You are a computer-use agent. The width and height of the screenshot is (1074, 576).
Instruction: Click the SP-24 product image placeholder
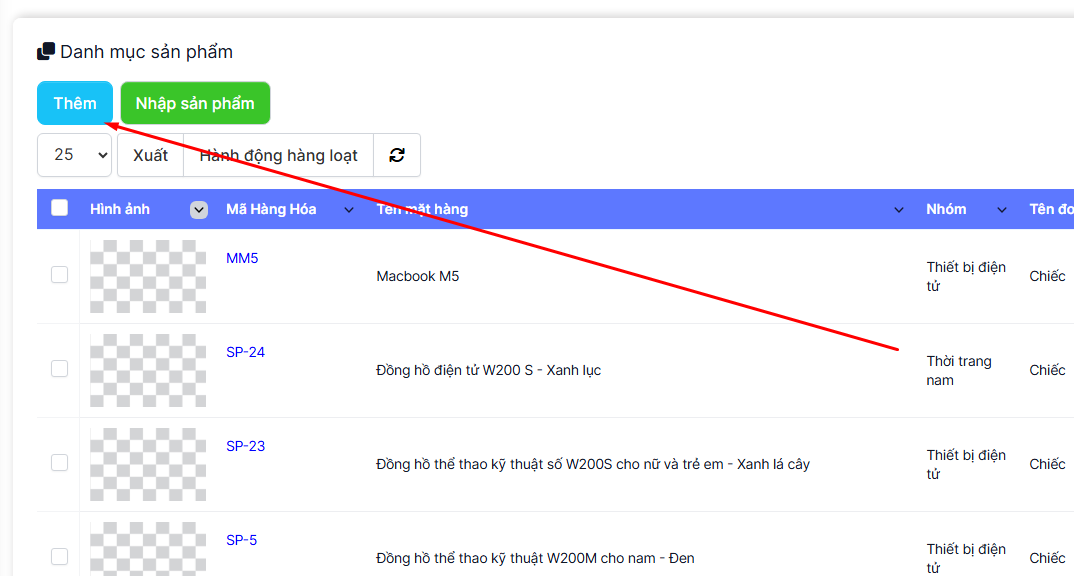coord(148,370)
